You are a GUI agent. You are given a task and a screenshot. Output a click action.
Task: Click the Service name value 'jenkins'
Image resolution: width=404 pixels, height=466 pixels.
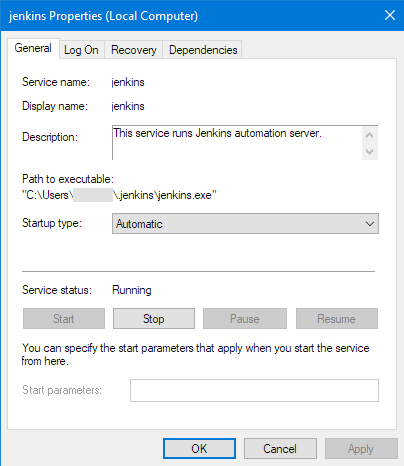coord(128,82)
